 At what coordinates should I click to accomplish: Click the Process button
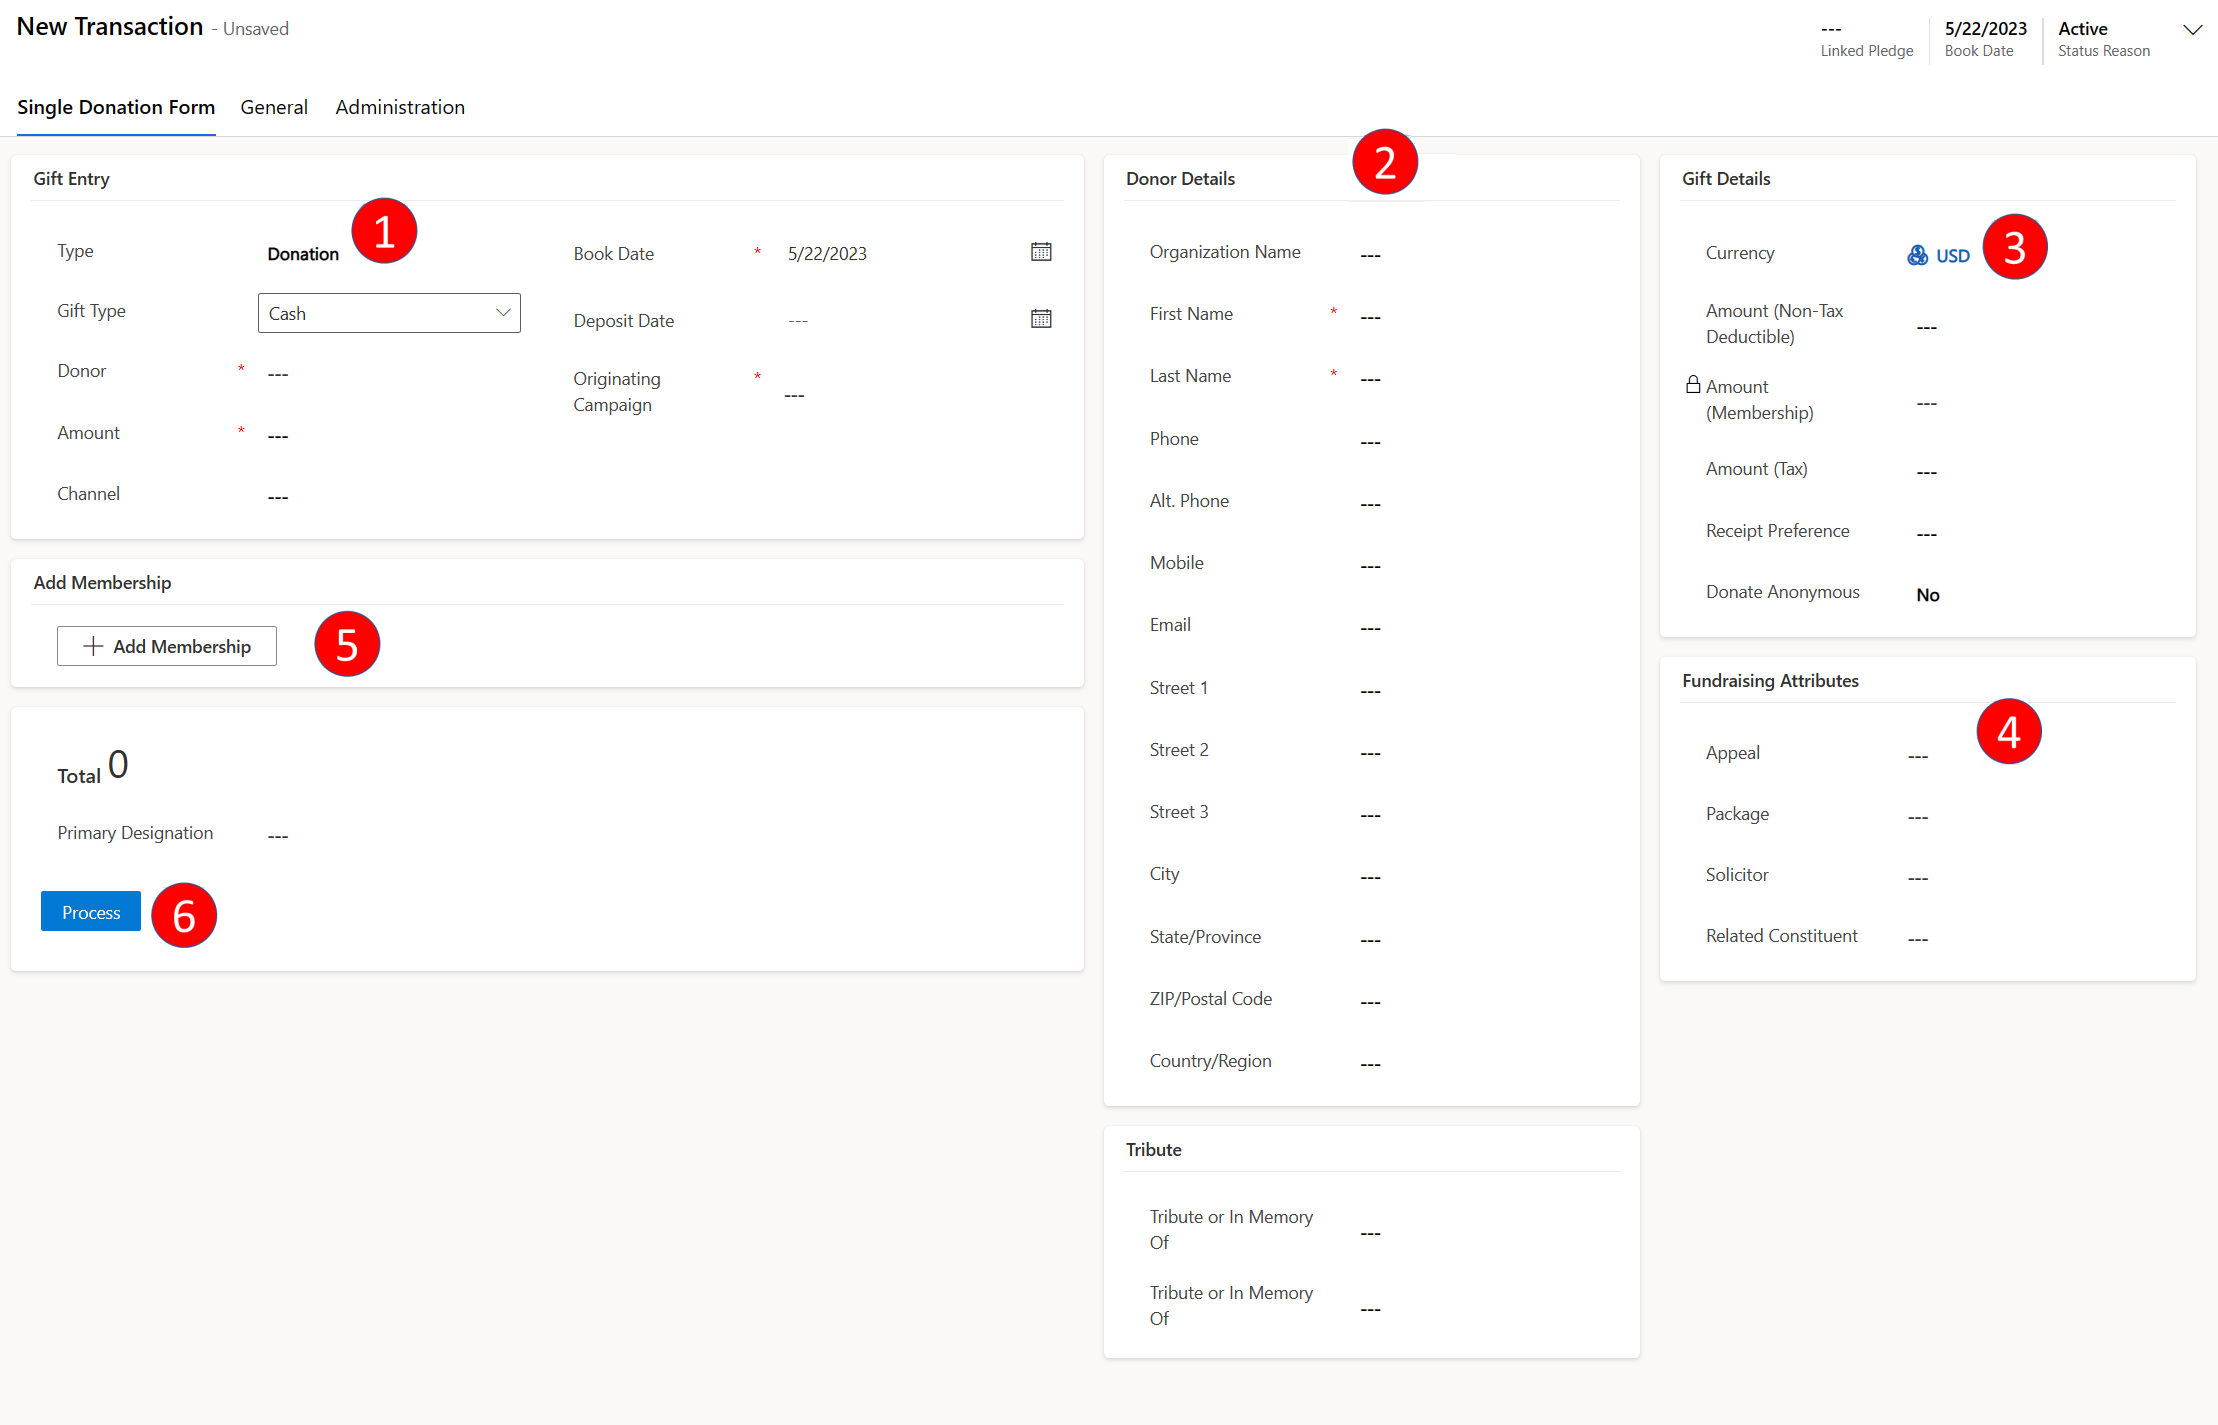point(89,911)
